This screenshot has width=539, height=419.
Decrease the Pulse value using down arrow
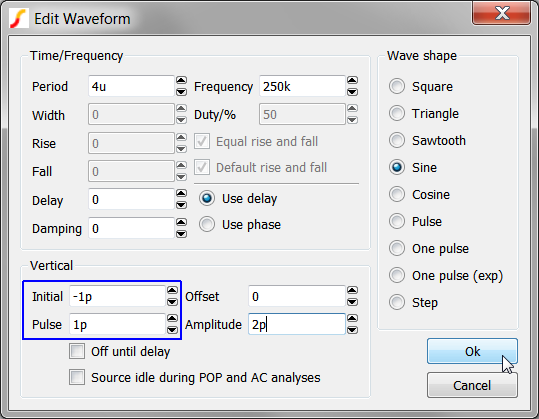(x=172, y=330)
